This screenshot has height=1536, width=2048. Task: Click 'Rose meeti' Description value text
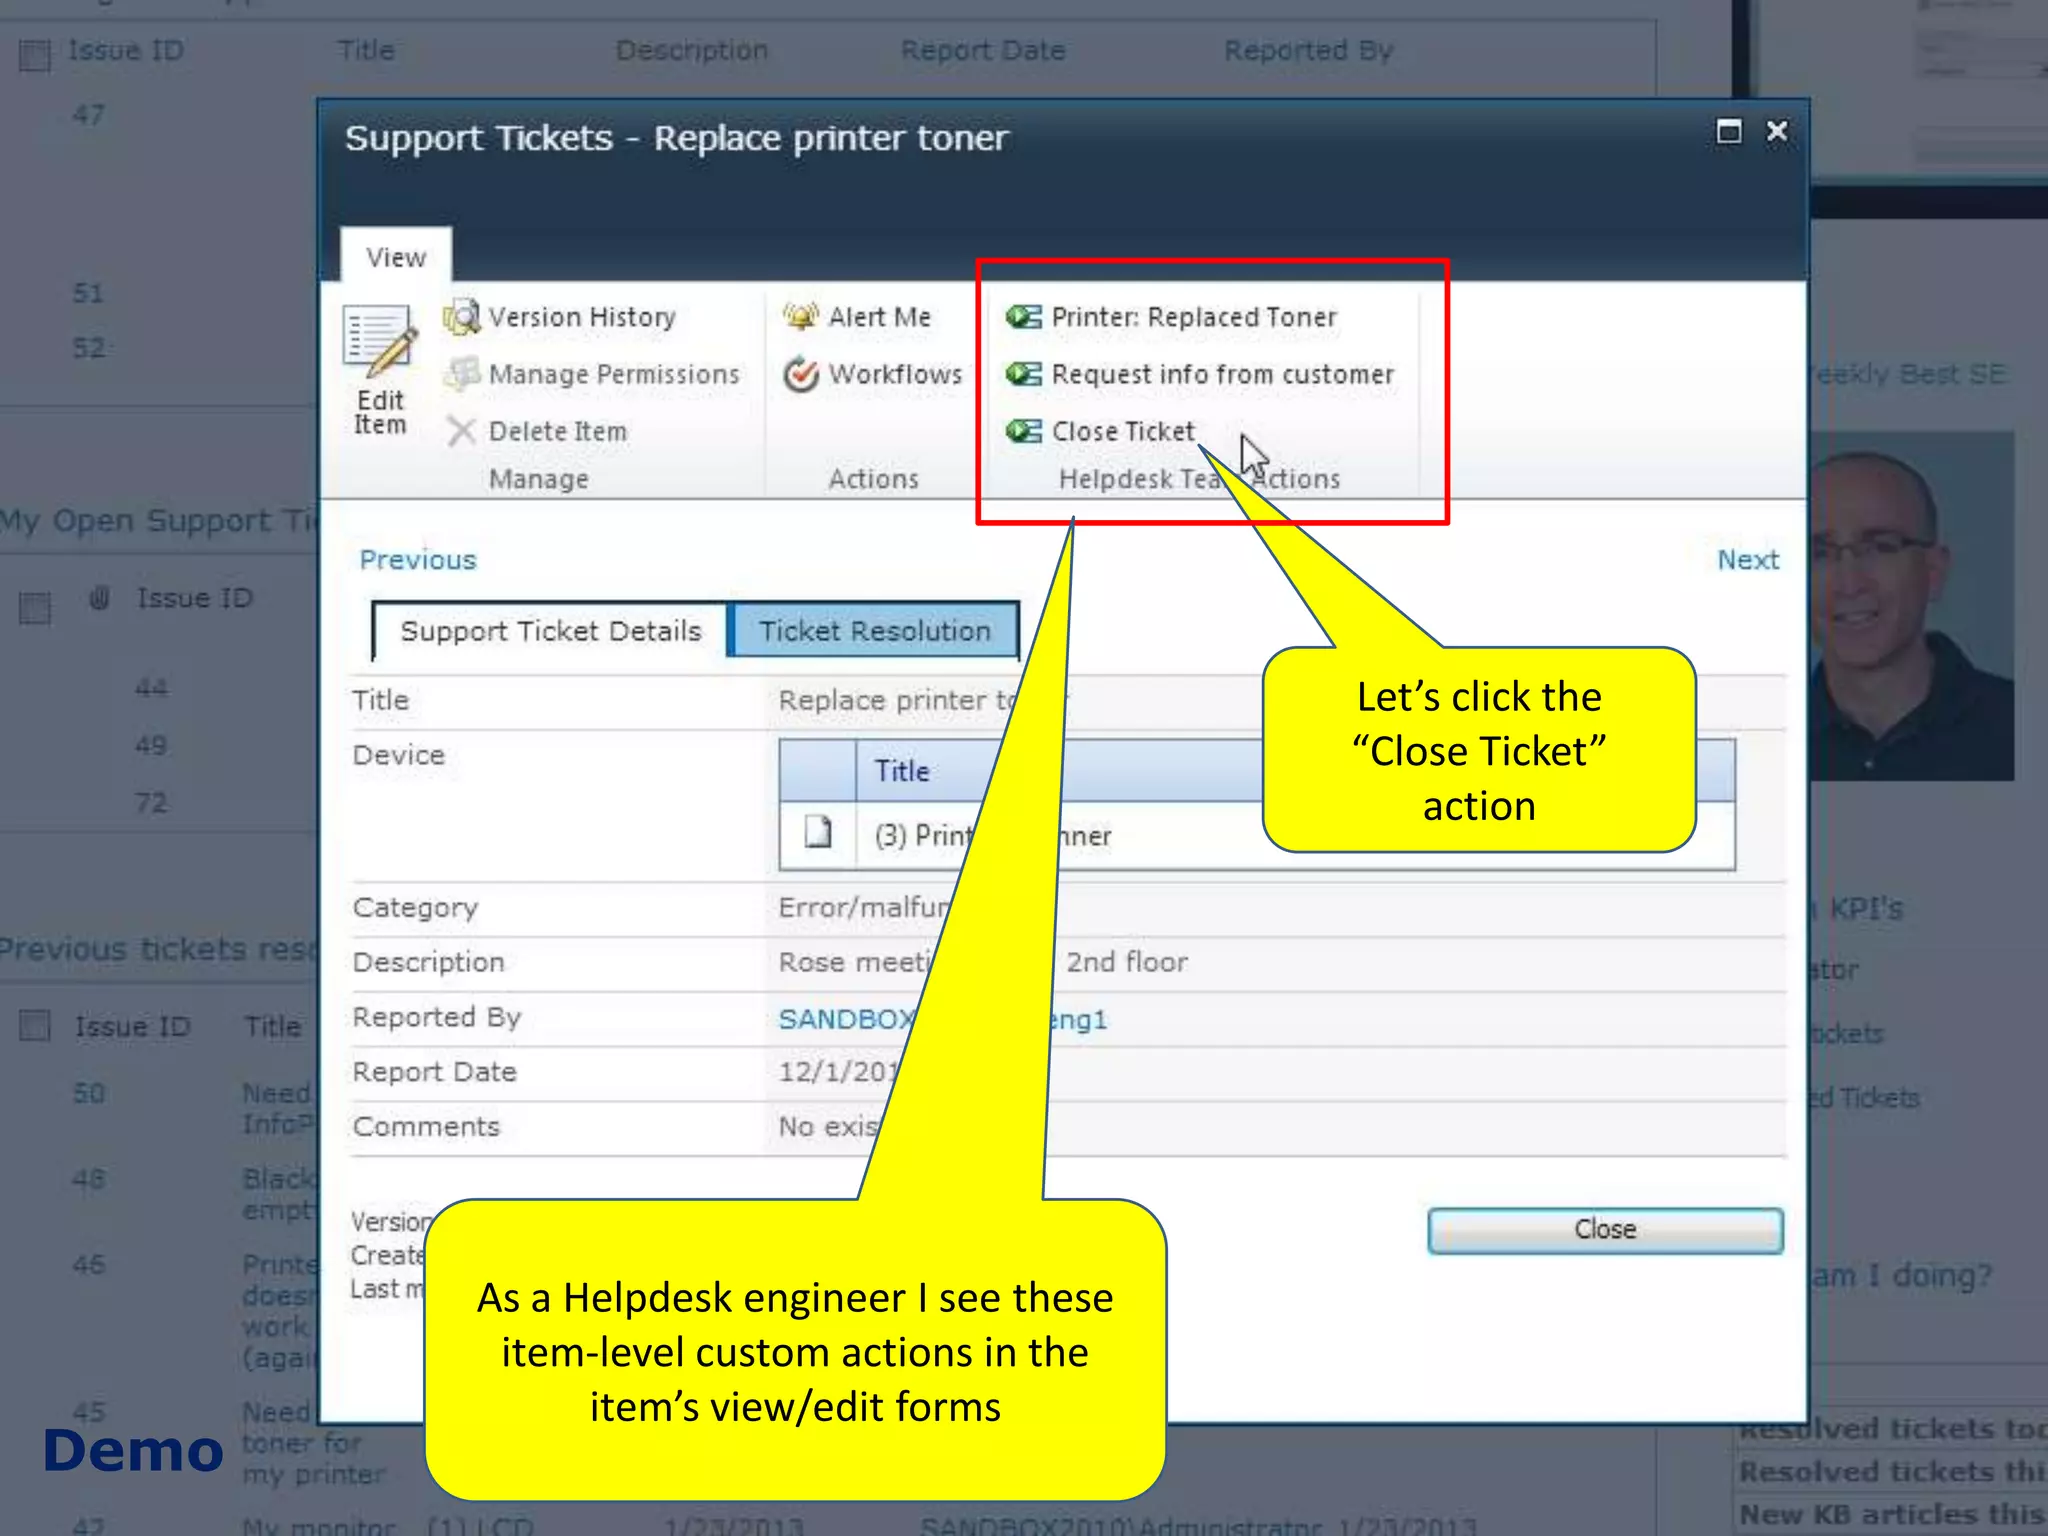(855, 962)
